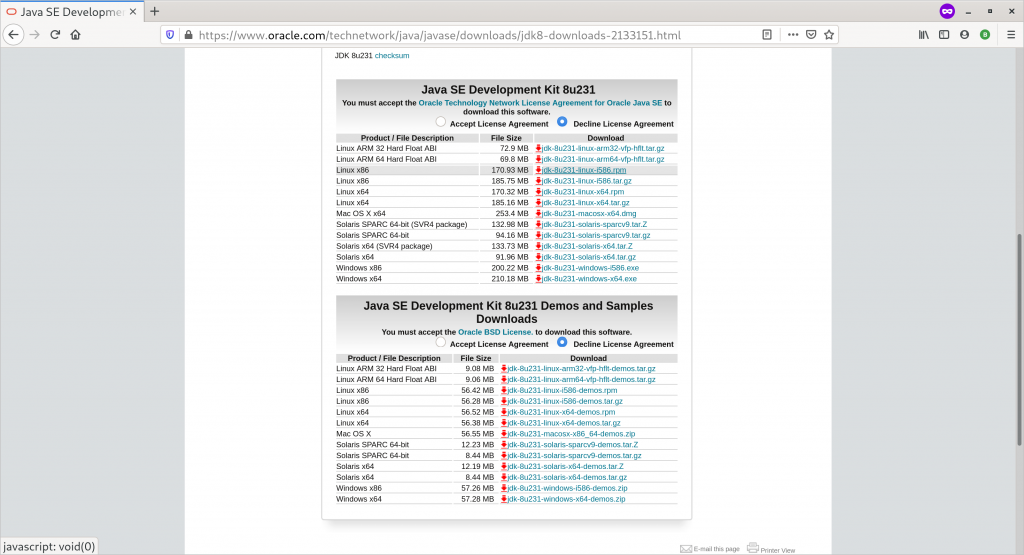
Task: Download jdk-8u231-linux-x64.tar.gz
Action: [x=586, y=202]
